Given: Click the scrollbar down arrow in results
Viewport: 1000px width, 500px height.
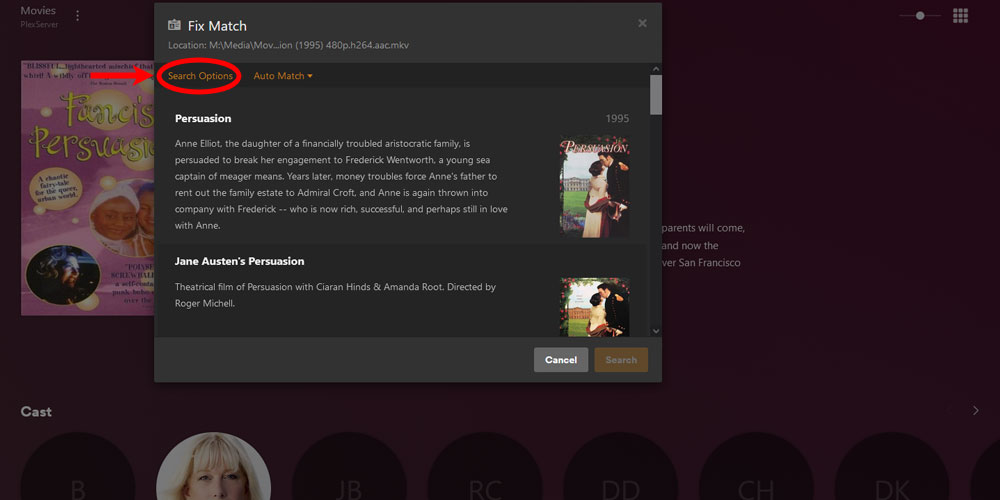Looking at the screenshot, I should point(656,331).
